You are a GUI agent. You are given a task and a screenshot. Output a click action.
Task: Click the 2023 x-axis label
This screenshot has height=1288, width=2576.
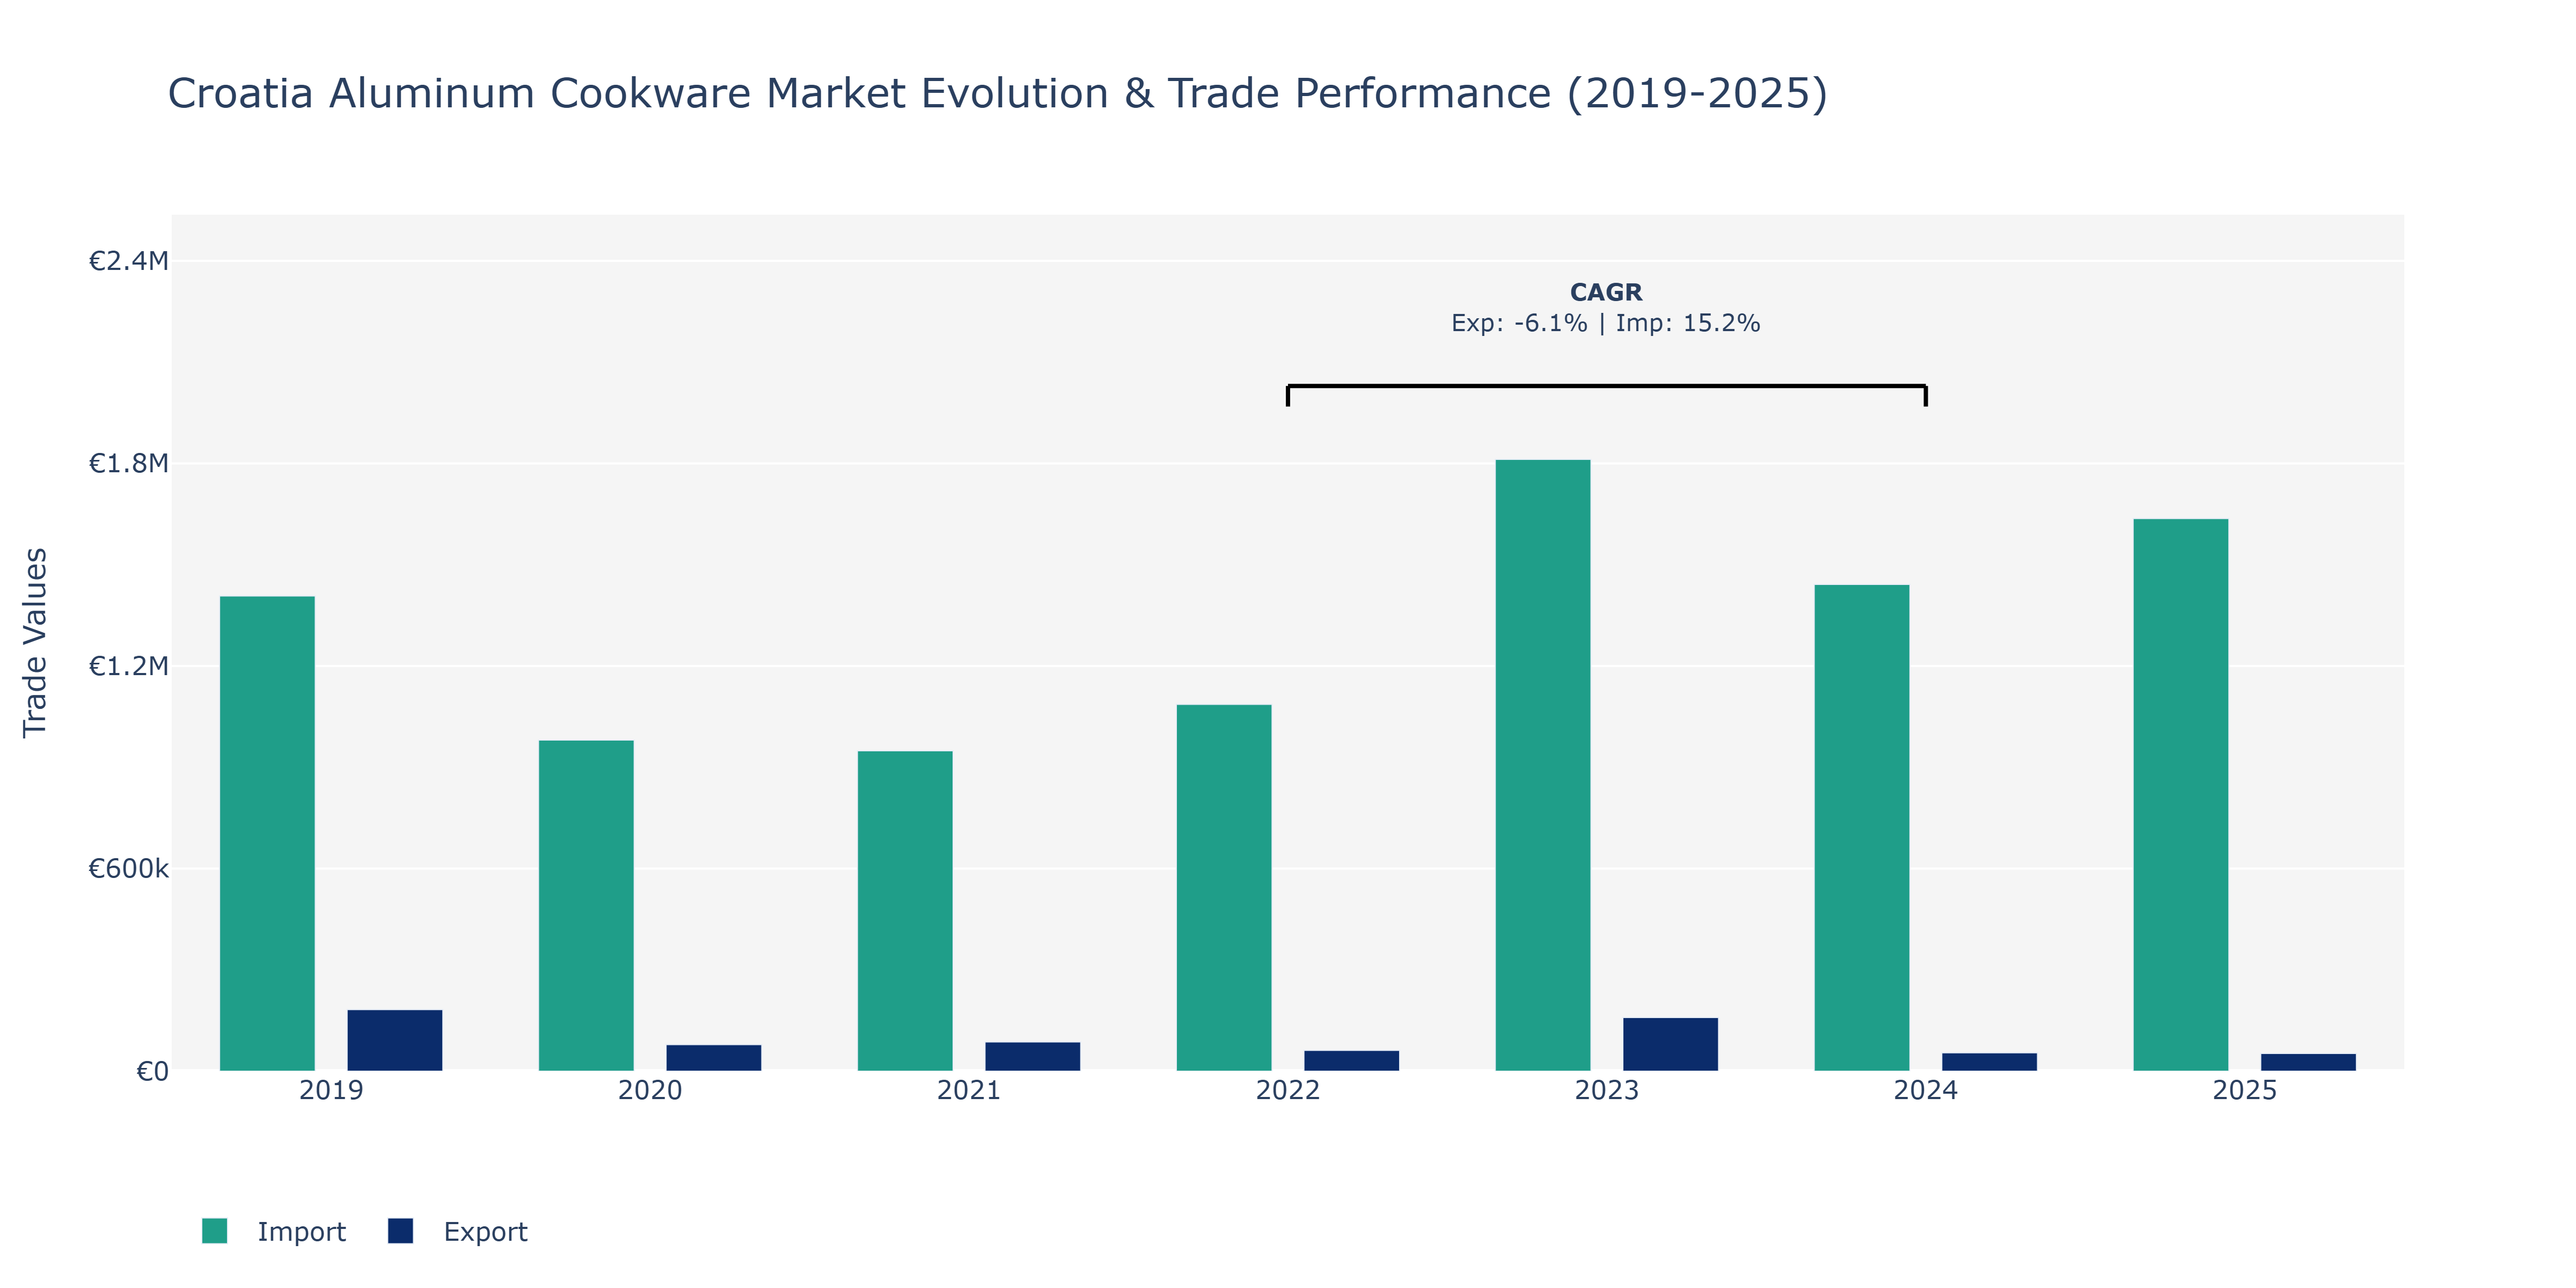pos(1607,1090)
